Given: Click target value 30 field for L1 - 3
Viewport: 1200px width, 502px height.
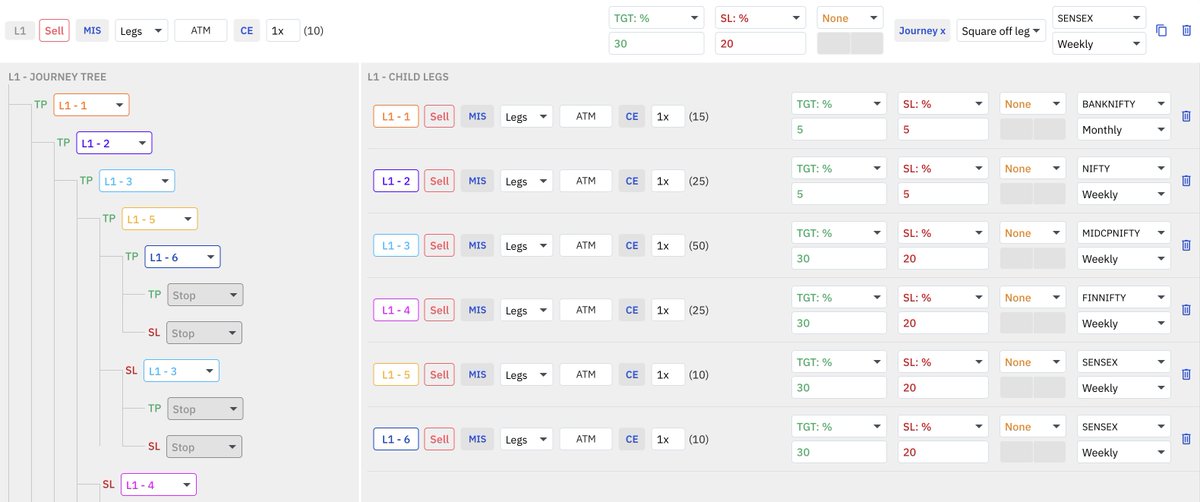Looking at the screenshot, I should [x=838, y=258].
